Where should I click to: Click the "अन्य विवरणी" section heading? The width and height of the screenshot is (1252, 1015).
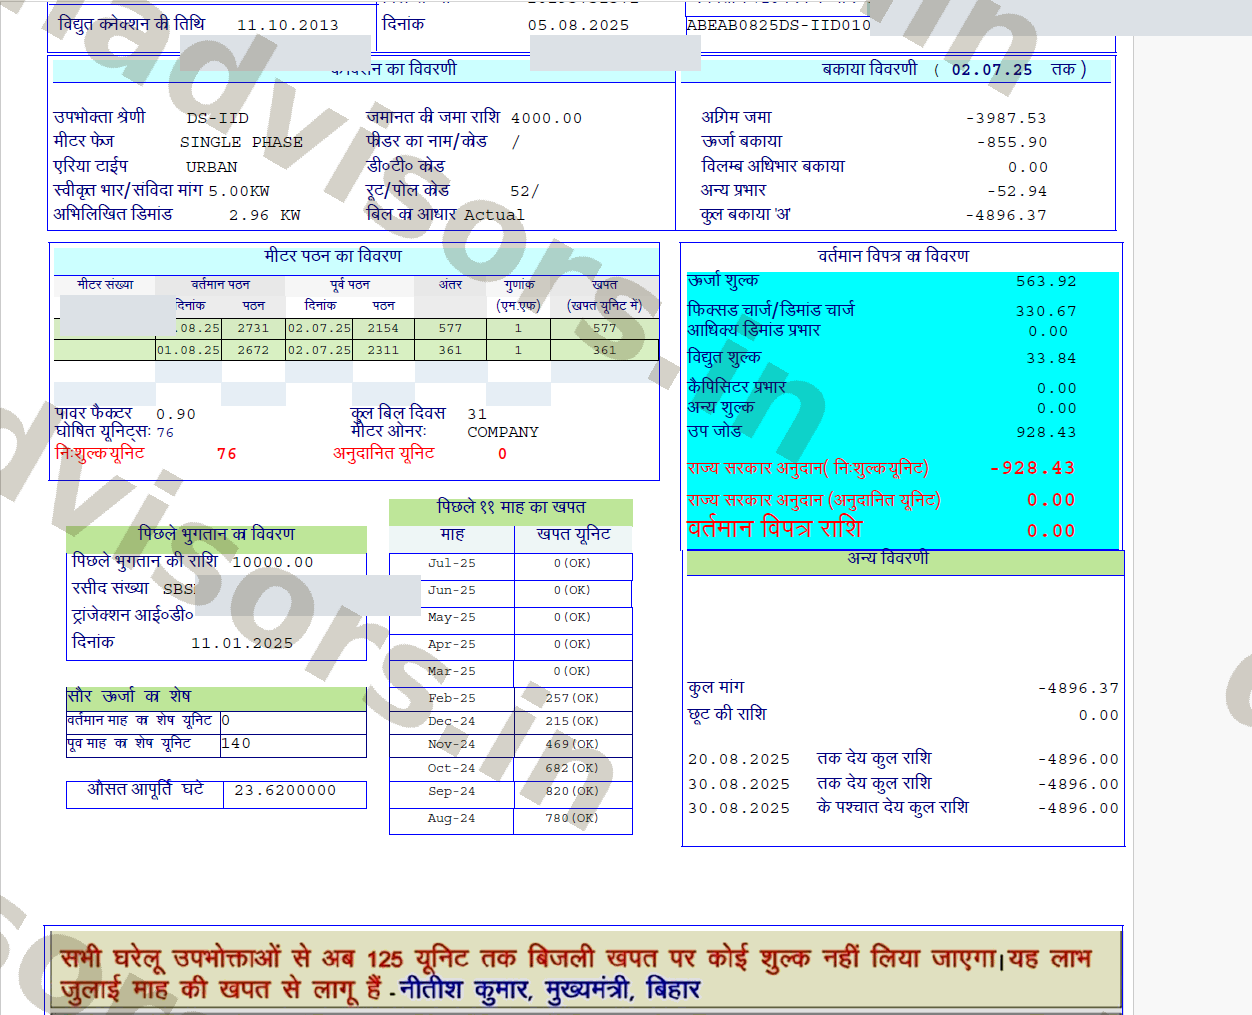888,558
